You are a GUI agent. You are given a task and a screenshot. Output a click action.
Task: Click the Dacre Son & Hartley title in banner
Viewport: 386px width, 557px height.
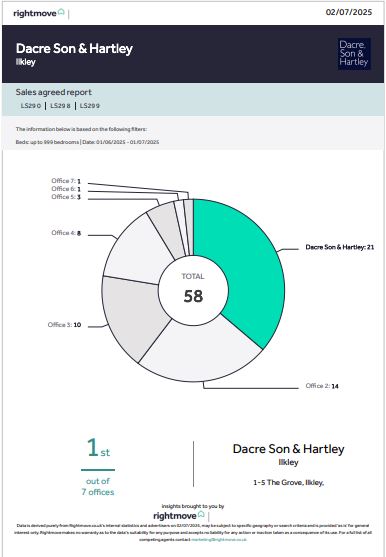click(74, 49)
